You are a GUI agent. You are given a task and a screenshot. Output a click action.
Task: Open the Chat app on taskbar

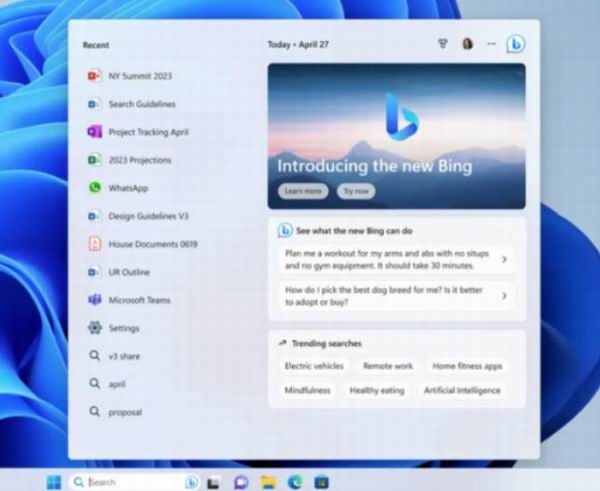click(241, 482)
